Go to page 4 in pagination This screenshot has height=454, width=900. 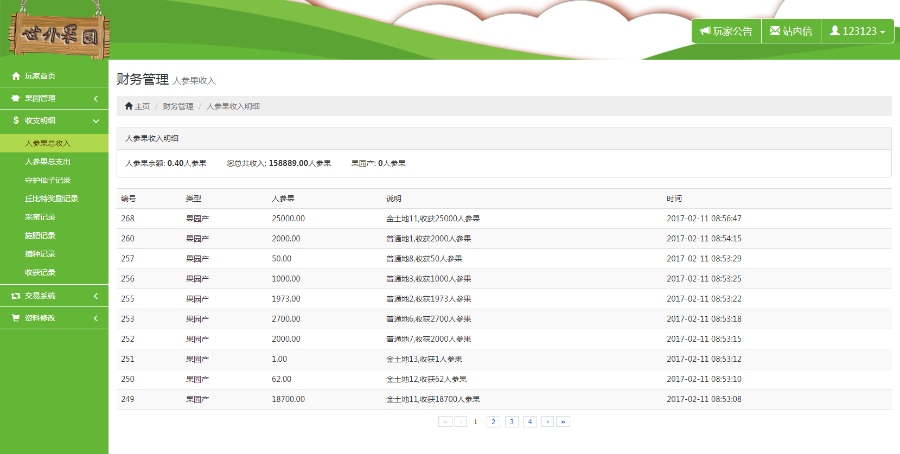(x=530, y=421)
